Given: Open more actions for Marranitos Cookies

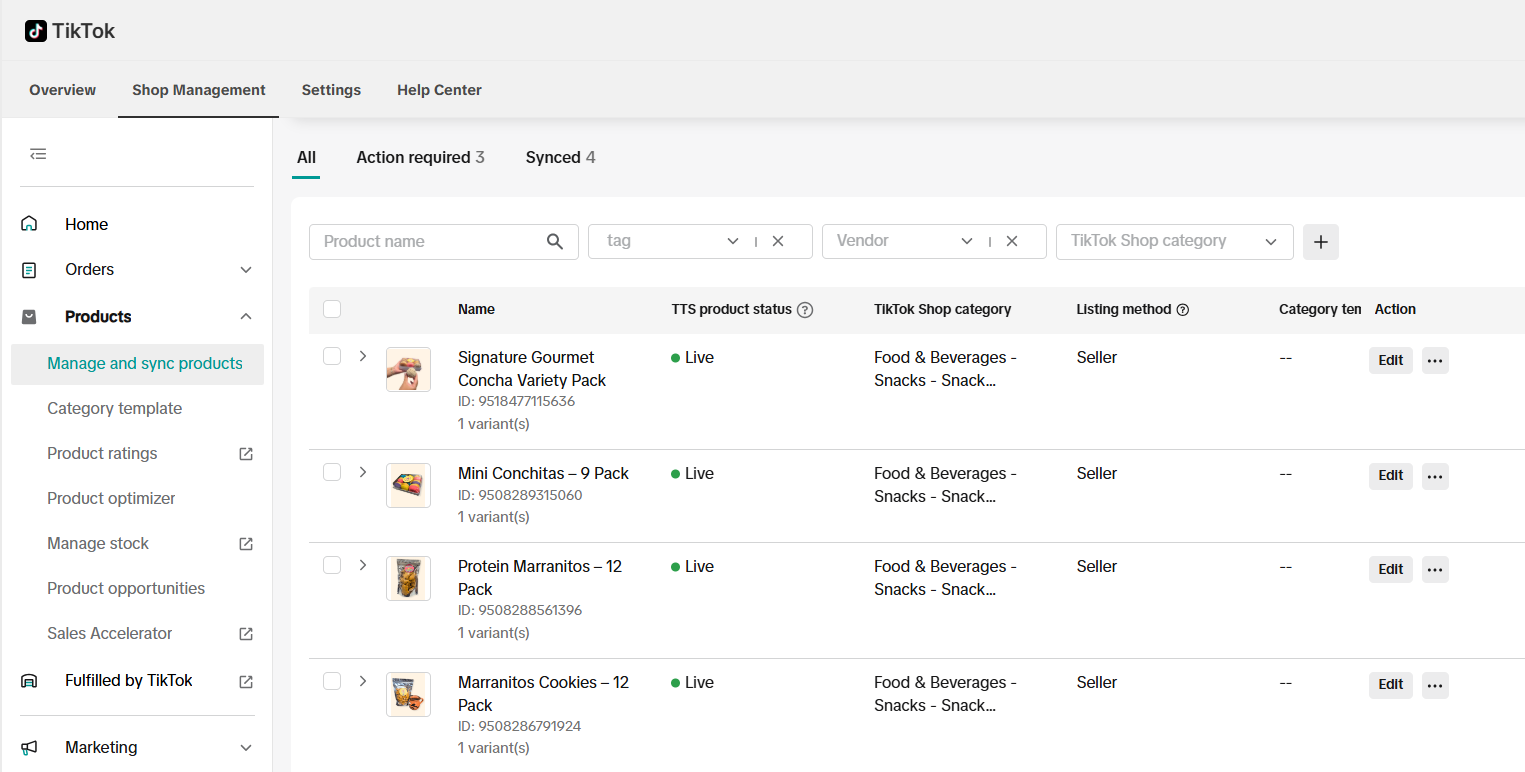Looking at the screenshot, I should [1435, 685].
